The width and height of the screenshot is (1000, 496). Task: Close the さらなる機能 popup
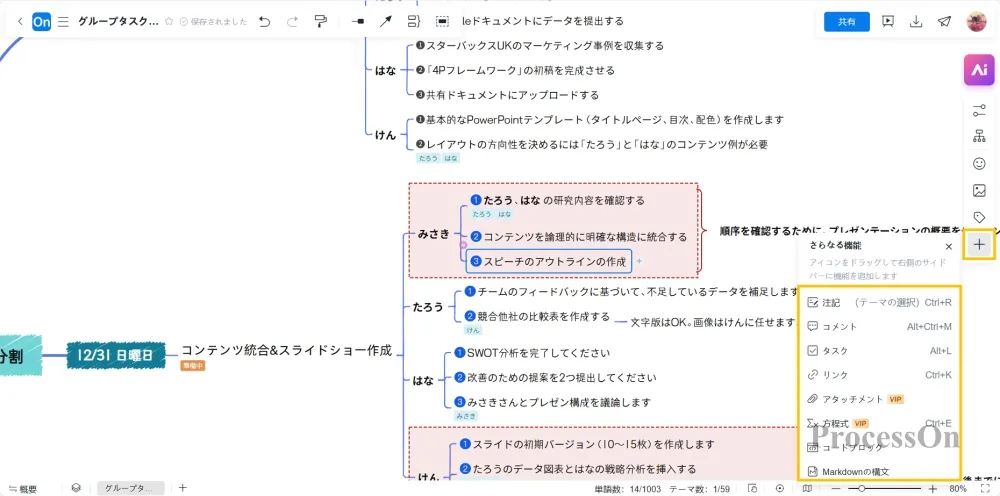click(x=948, y=245)
